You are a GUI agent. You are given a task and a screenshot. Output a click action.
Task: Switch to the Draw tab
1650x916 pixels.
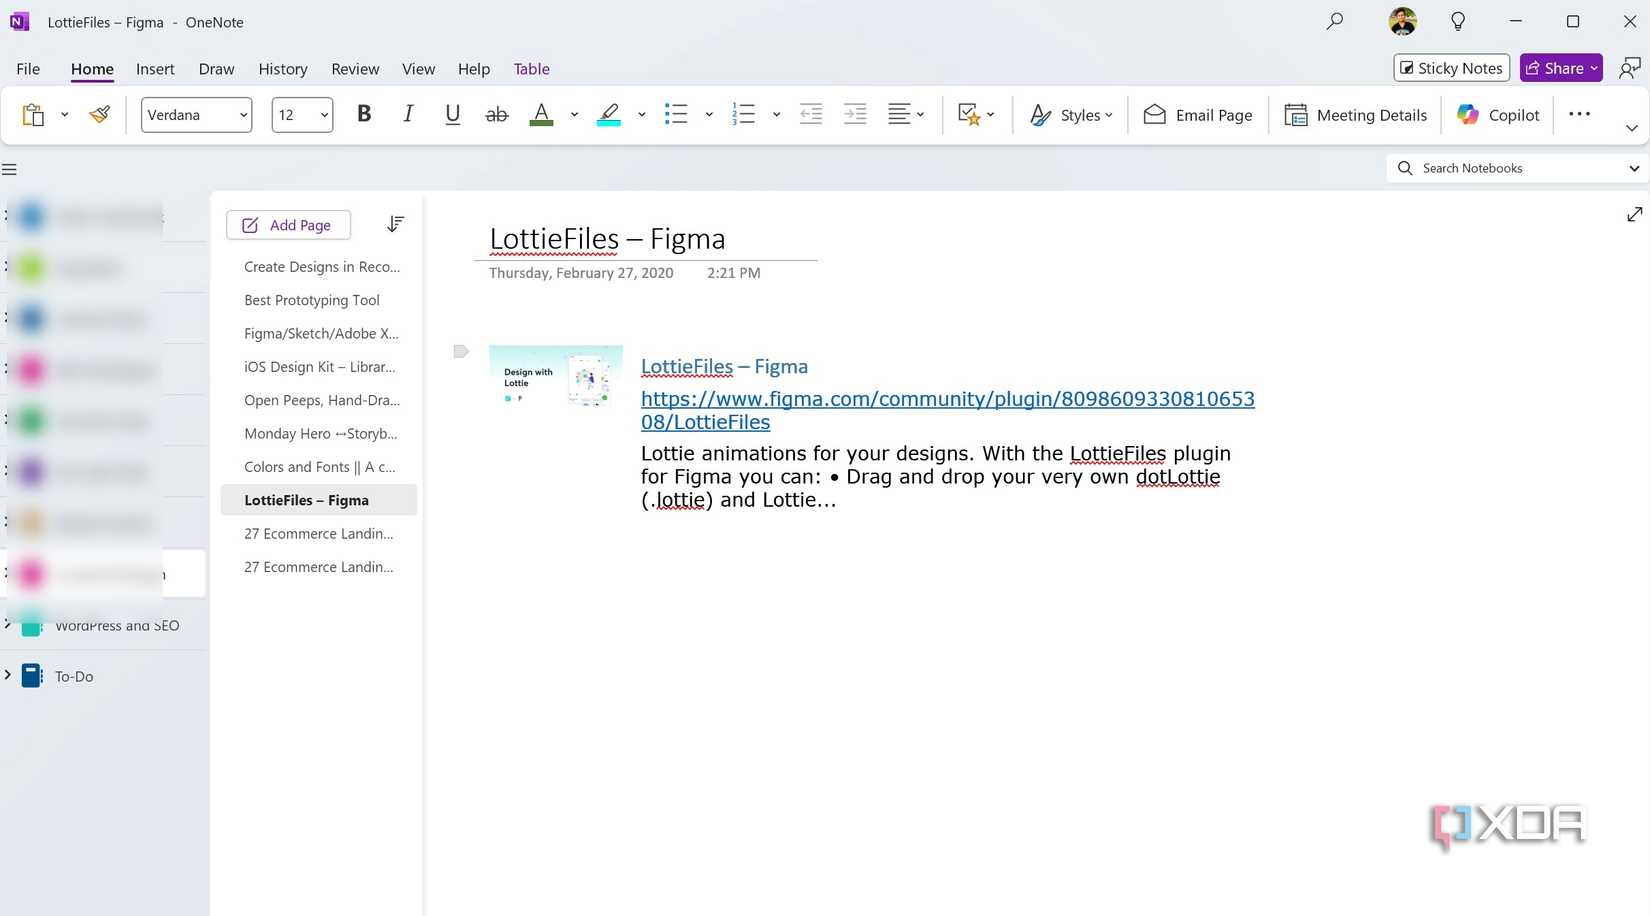[216, 69]
